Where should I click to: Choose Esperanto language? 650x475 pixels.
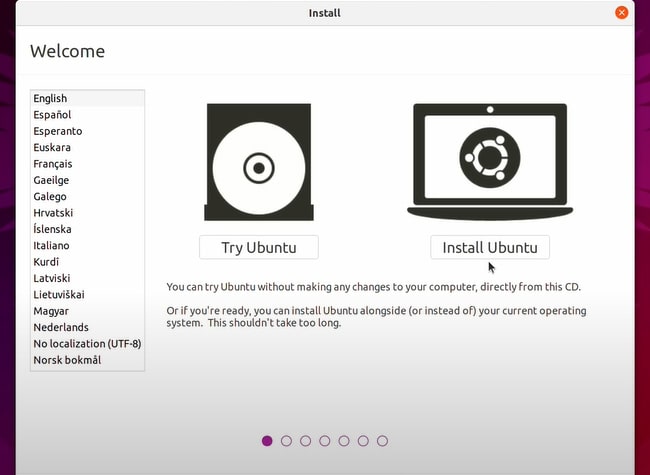87,131
